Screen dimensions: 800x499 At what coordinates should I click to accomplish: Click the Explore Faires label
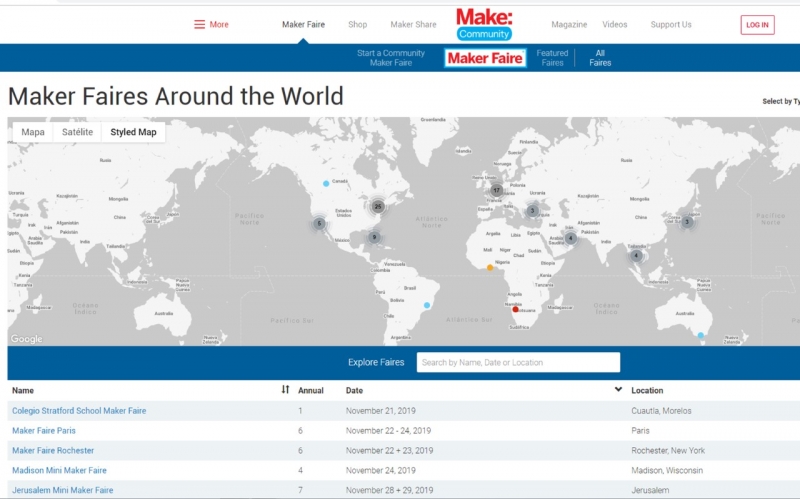click(376, 362)
